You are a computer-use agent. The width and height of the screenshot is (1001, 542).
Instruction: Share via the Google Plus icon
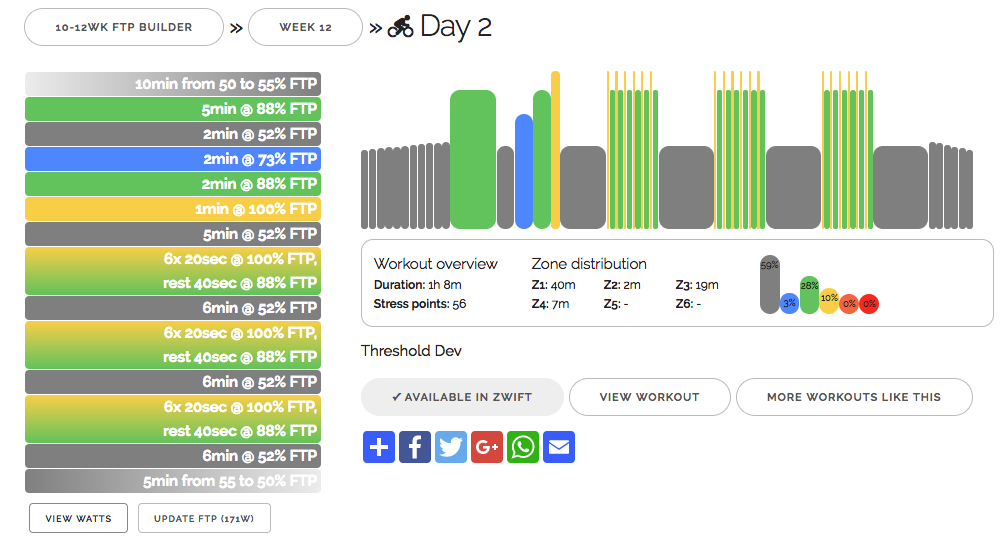click(x=487, y=446)
